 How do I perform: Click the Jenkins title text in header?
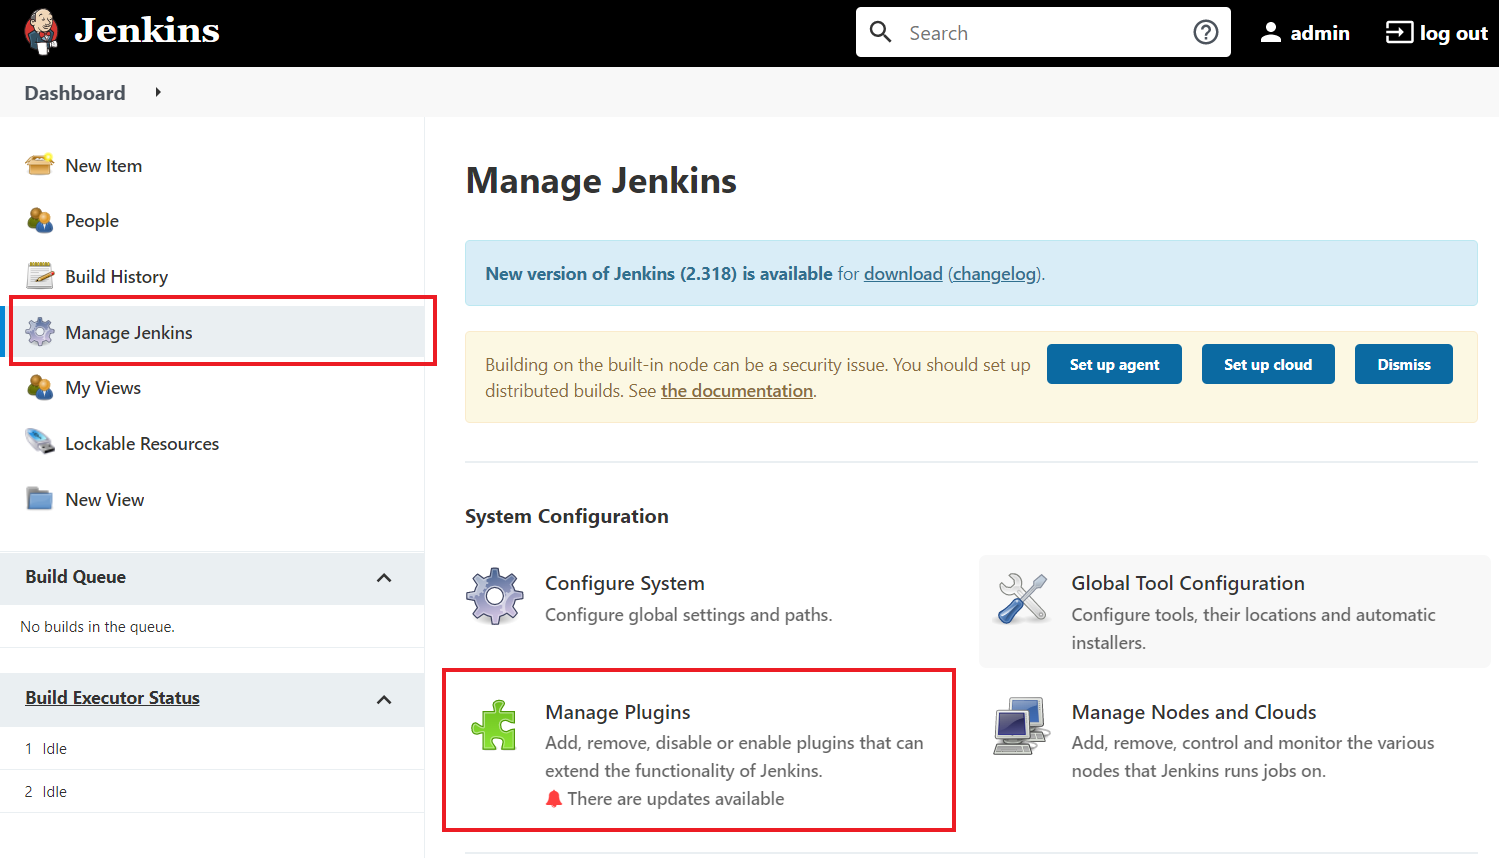(147, 31)
